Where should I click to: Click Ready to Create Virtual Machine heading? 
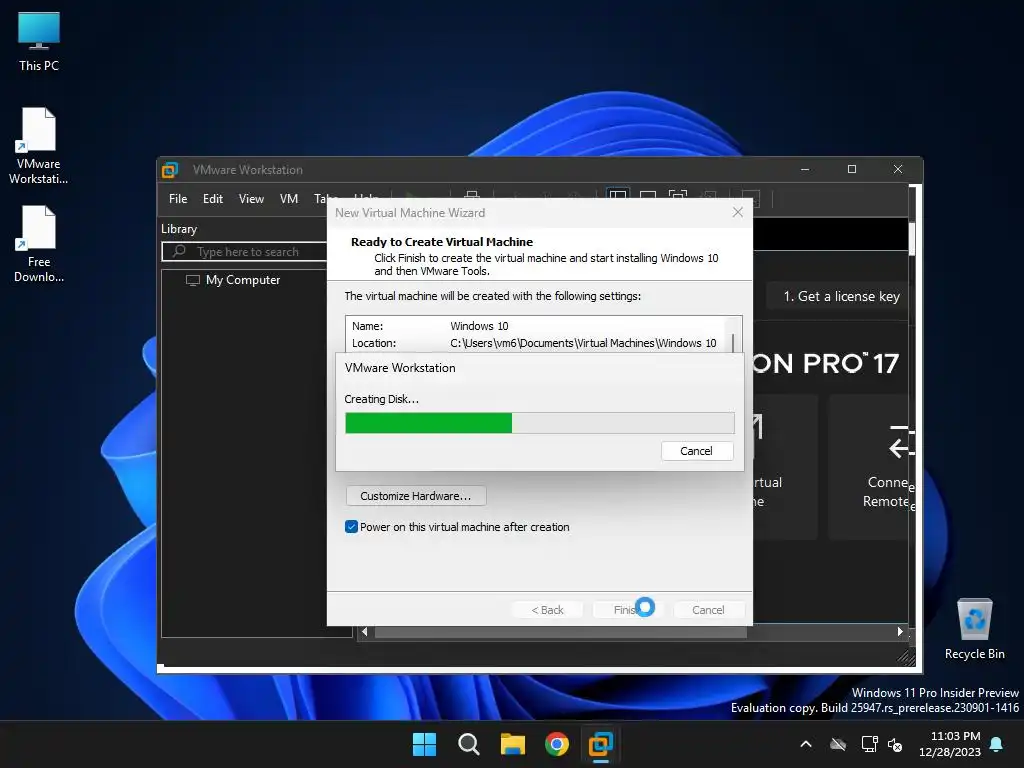tap(442, 242)
